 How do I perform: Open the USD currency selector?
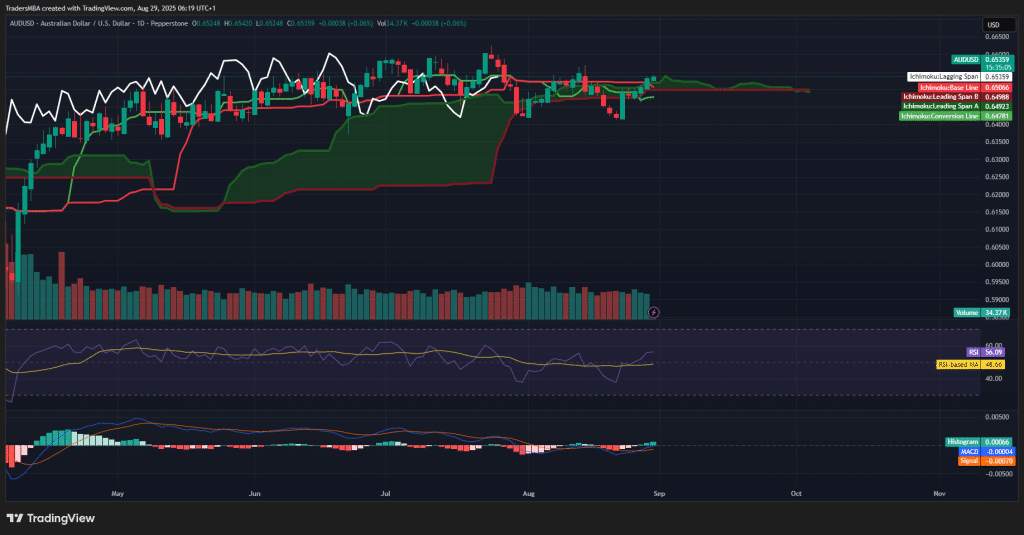(x=993, y=25)
